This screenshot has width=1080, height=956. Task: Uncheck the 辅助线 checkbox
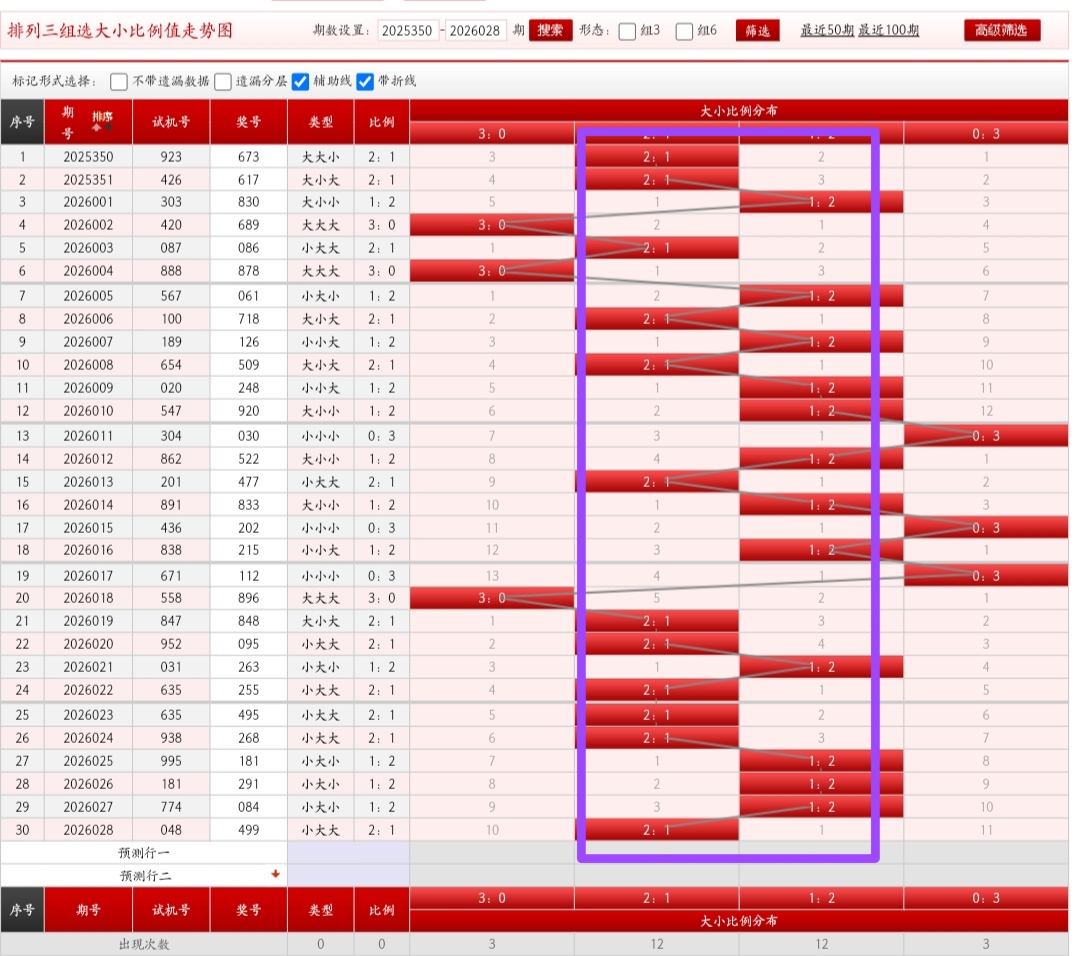pos(300,81)
